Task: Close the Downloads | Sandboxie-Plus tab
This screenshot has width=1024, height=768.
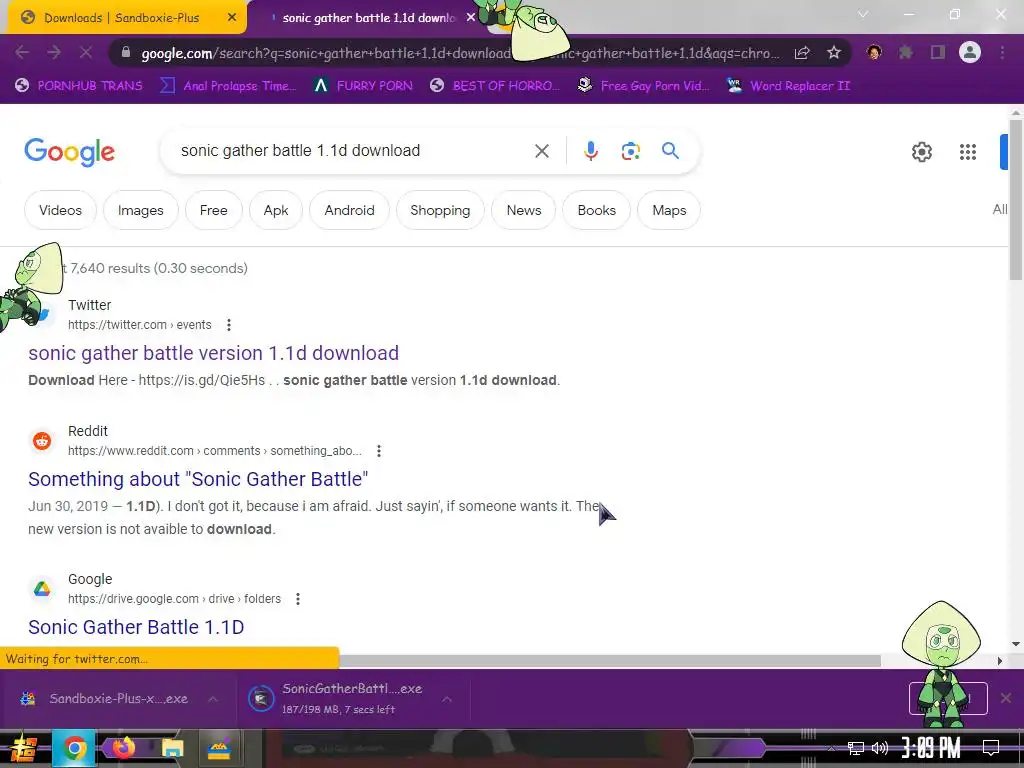Action: tap(232, 18)
